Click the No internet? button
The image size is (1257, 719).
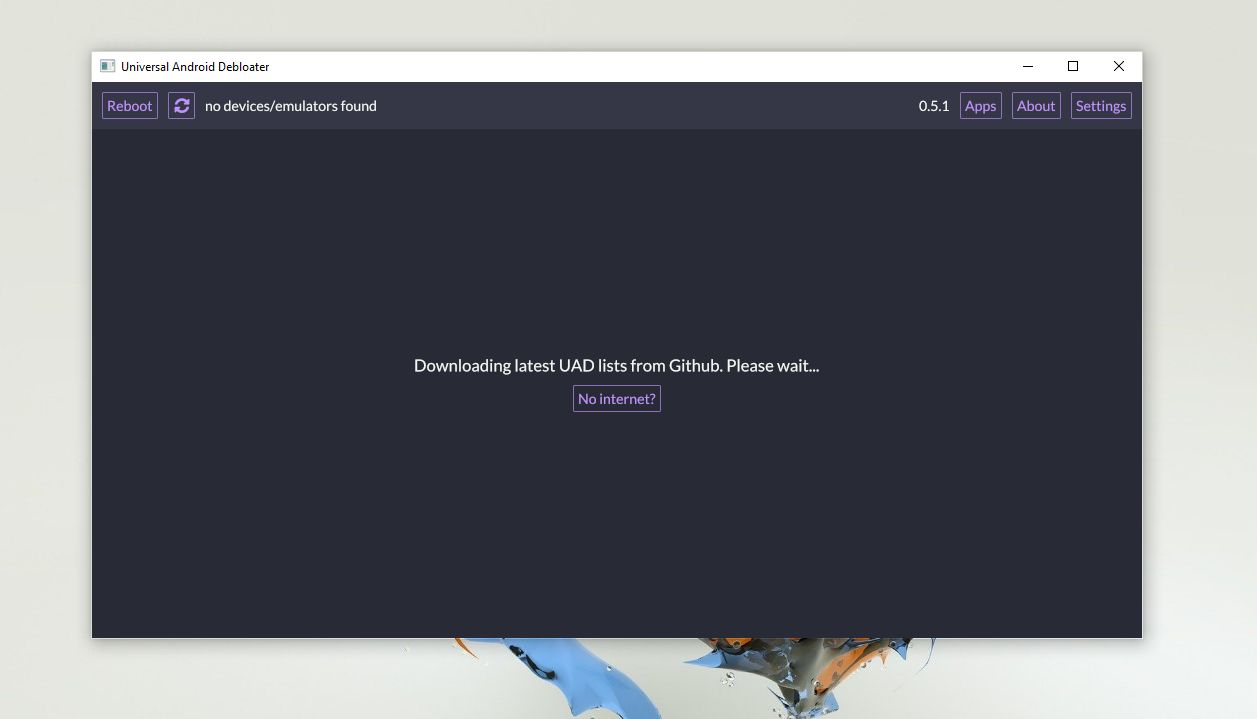click(617, 399)
